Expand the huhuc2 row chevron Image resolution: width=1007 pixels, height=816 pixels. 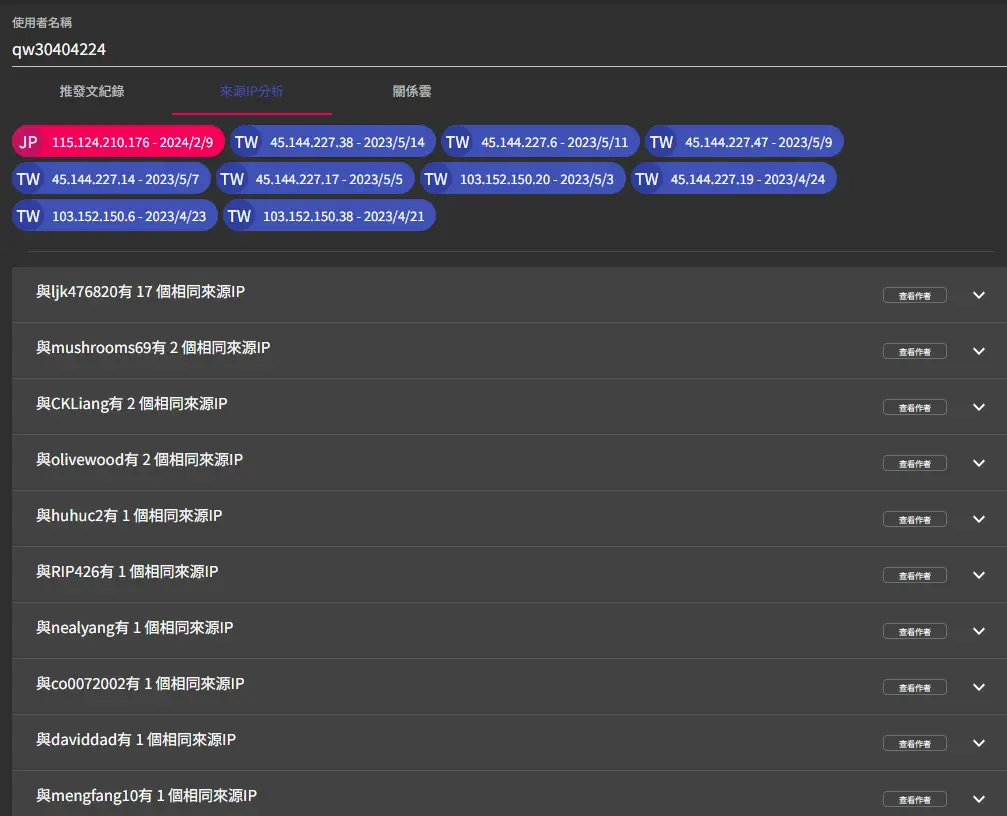point(979,519)
